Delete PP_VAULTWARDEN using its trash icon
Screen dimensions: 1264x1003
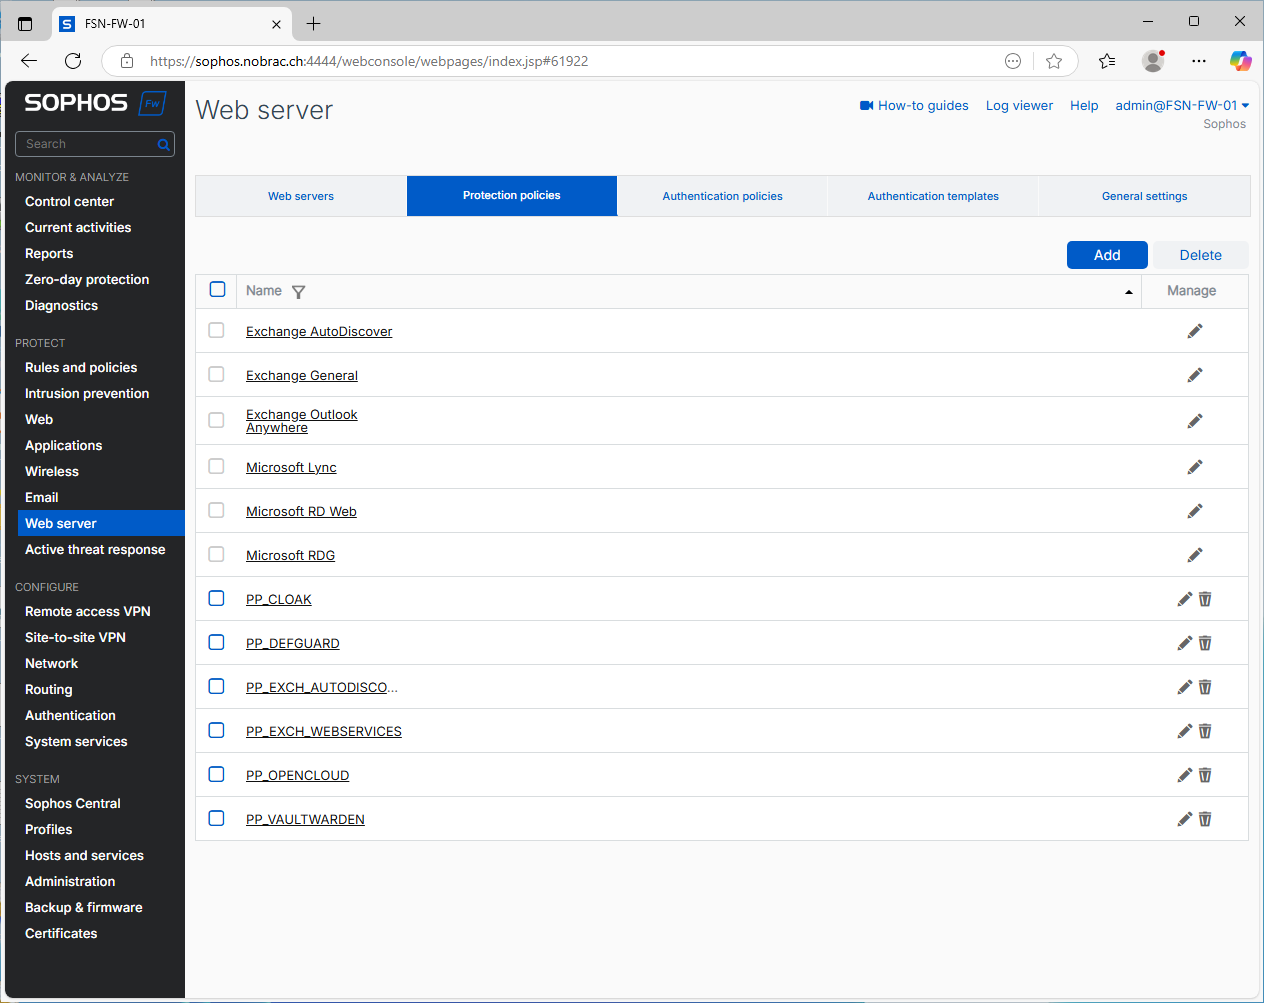point(1205,819)
